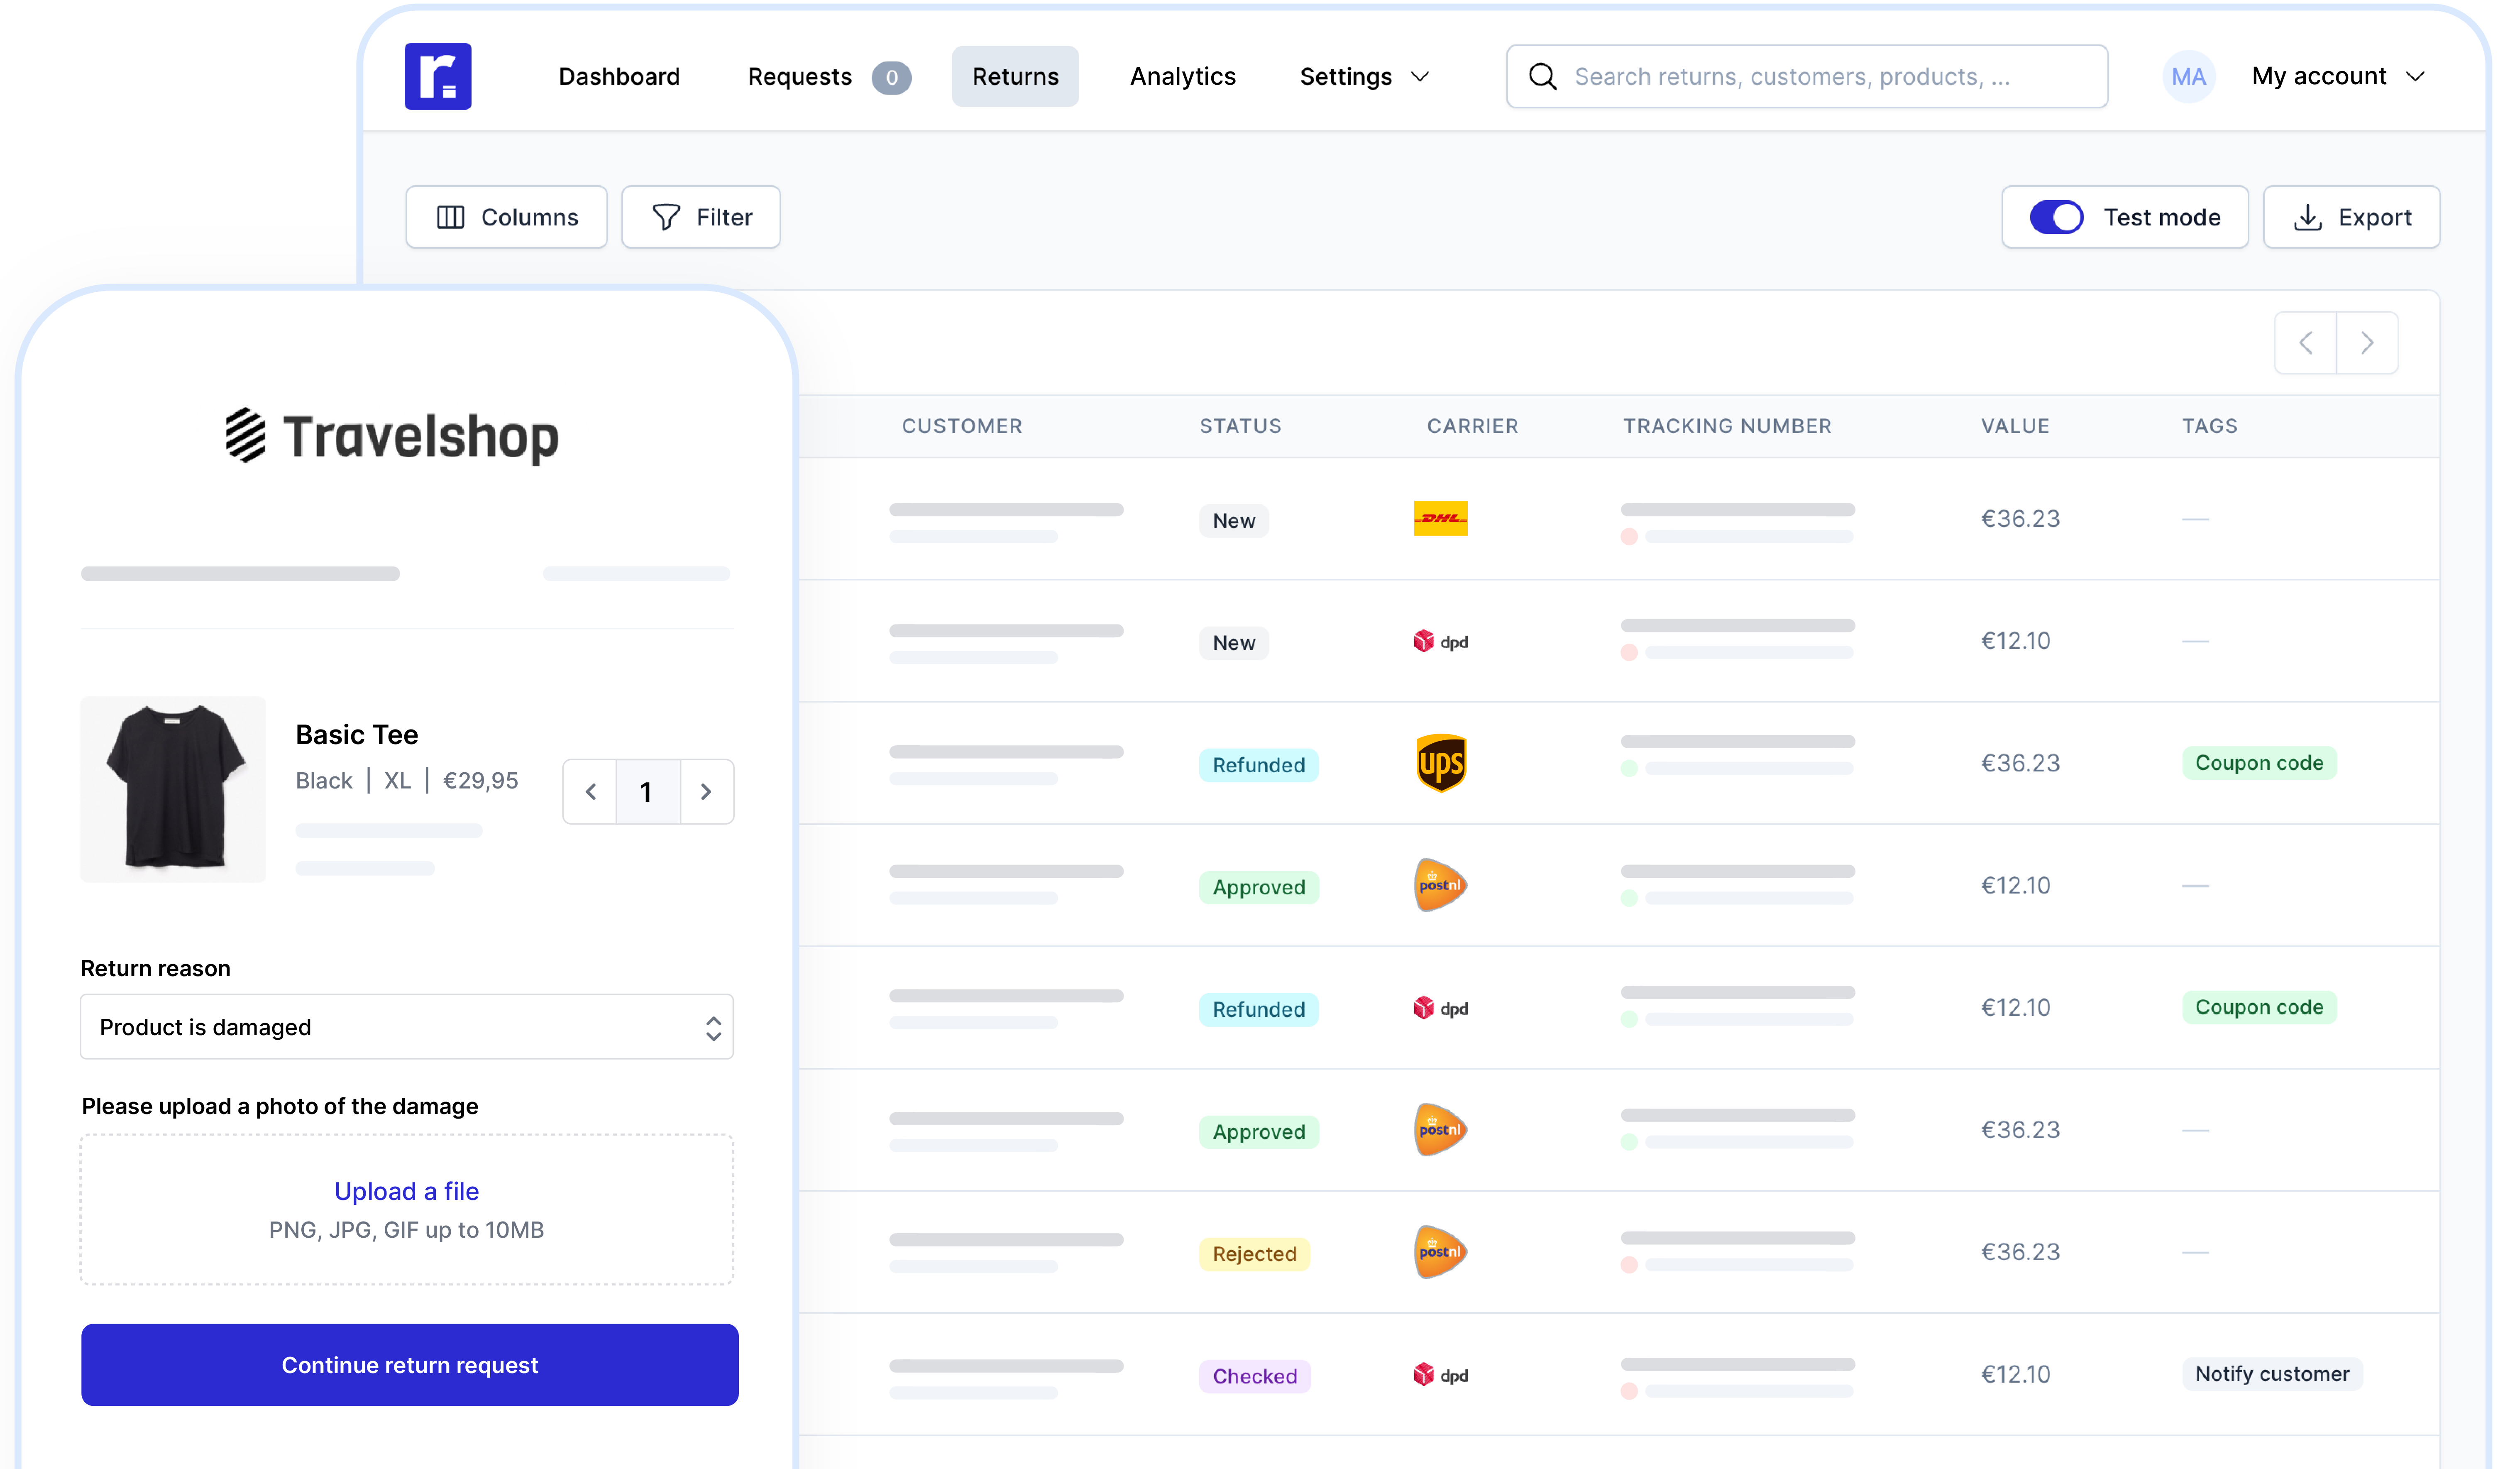Switch to the Analytics tab
Viewport: 2520px width, 1469px height.
[1182, 77]
